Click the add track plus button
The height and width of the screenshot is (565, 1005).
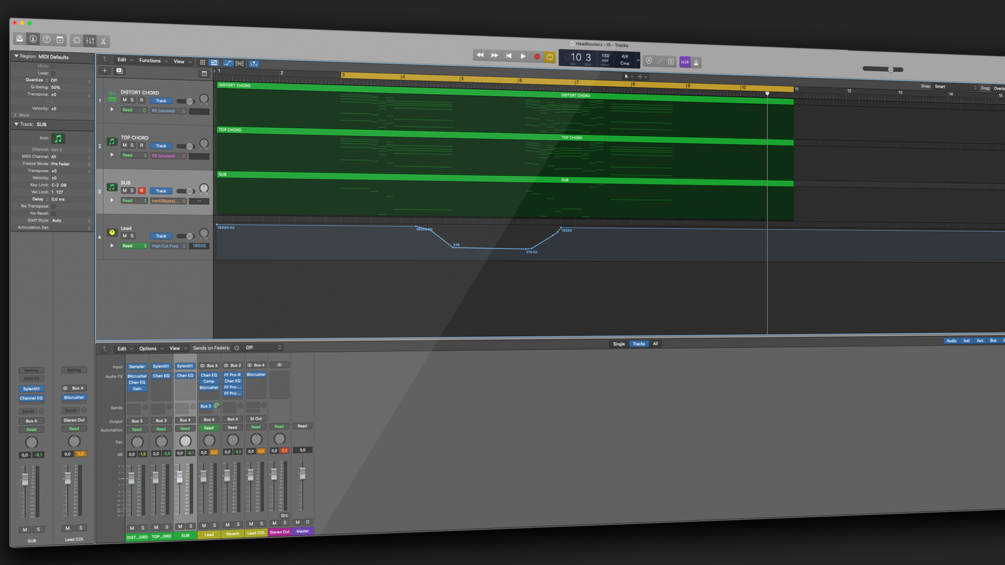pyautogui.click(x=105, y=70)
